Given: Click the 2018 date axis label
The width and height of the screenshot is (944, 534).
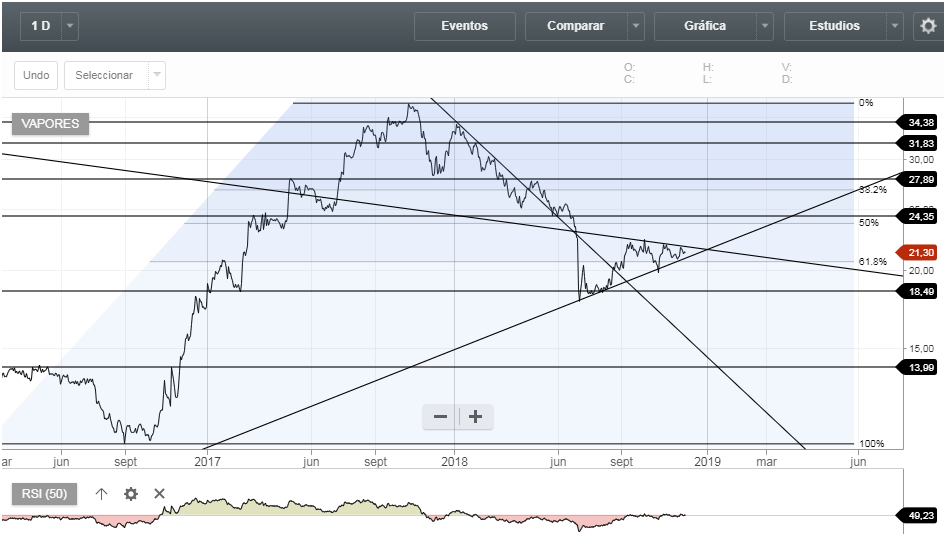Looking at the screenshot, I should click(x=454, y=462).
